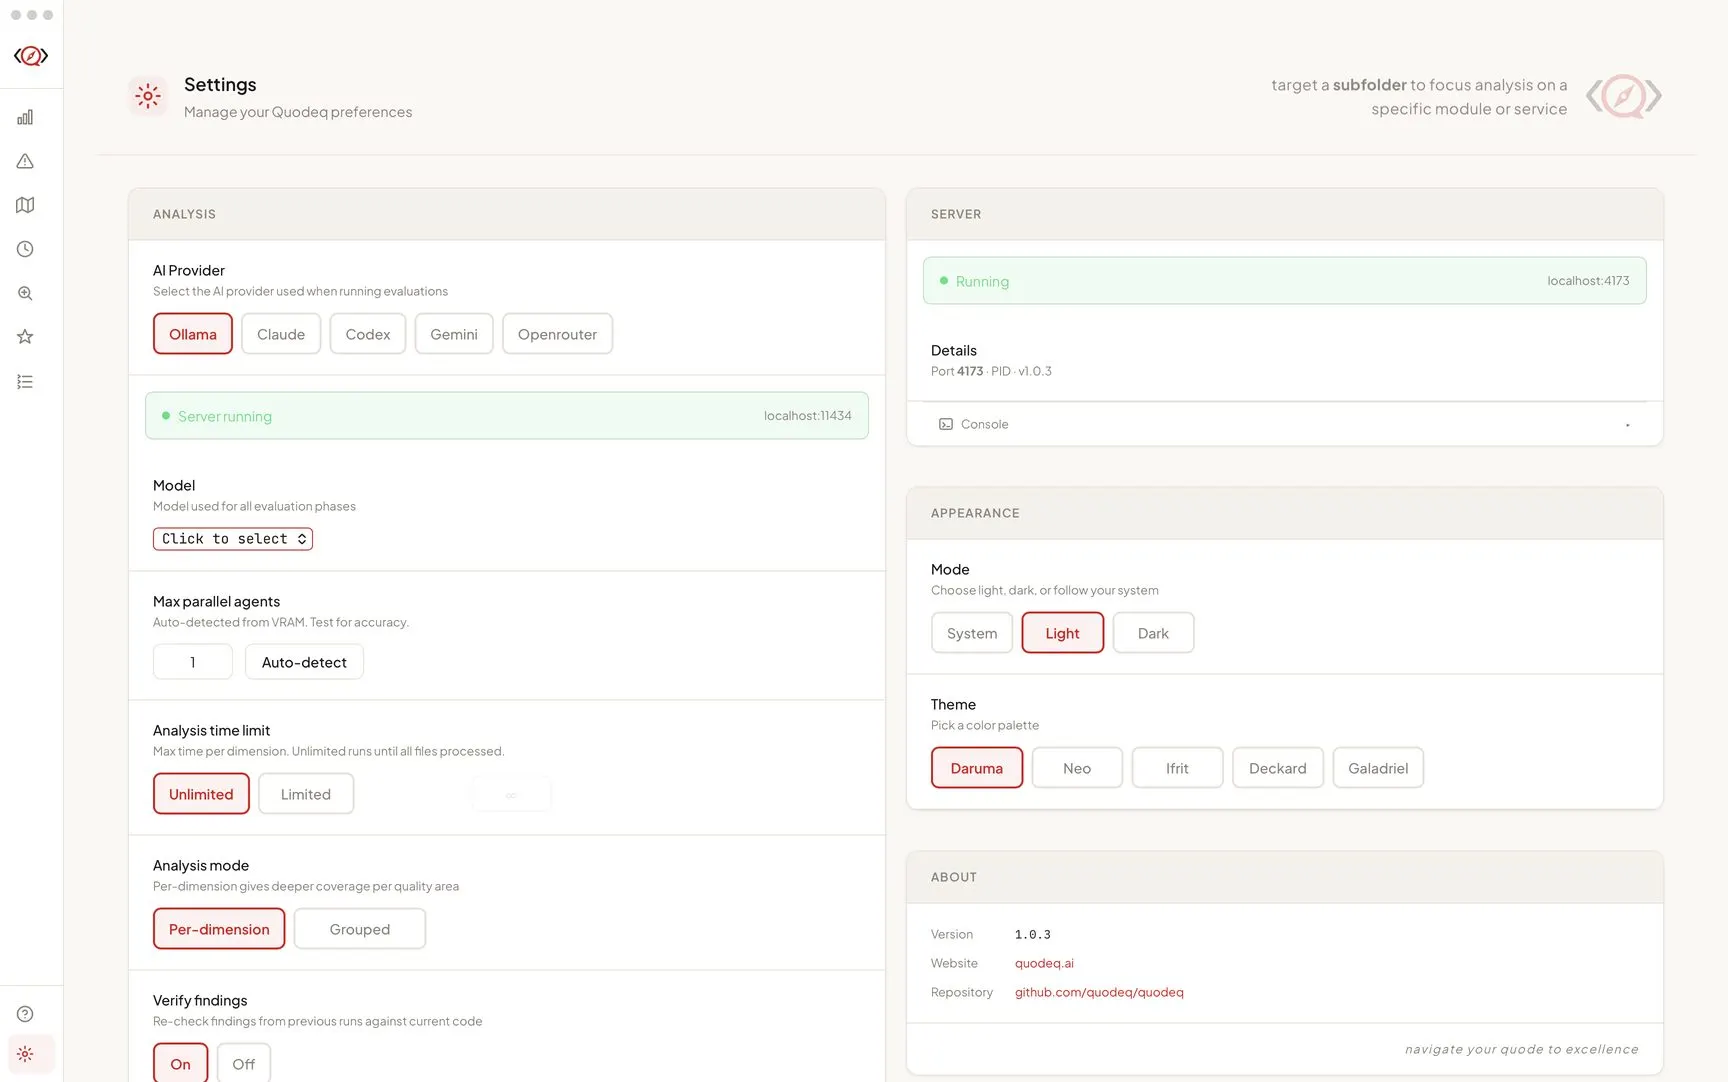Open the Model 'Click to select' dropdown
The image size is (1728, 1082).
(233, 539)
